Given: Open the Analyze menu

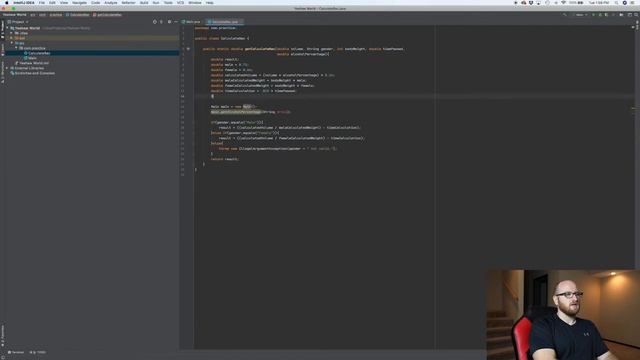Looking at the screenshot, I should coord(111,3).
